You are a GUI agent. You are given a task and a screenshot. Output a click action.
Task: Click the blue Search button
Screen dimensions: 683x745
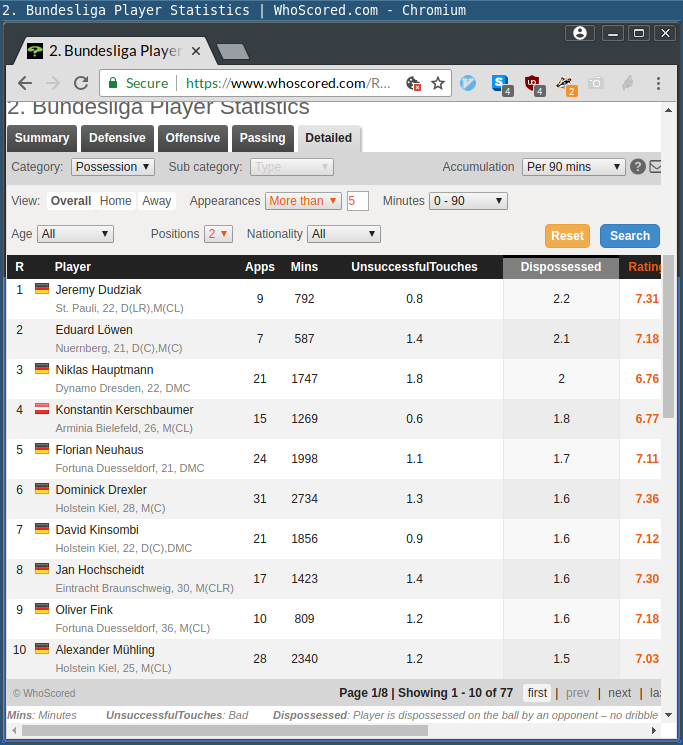630,236
